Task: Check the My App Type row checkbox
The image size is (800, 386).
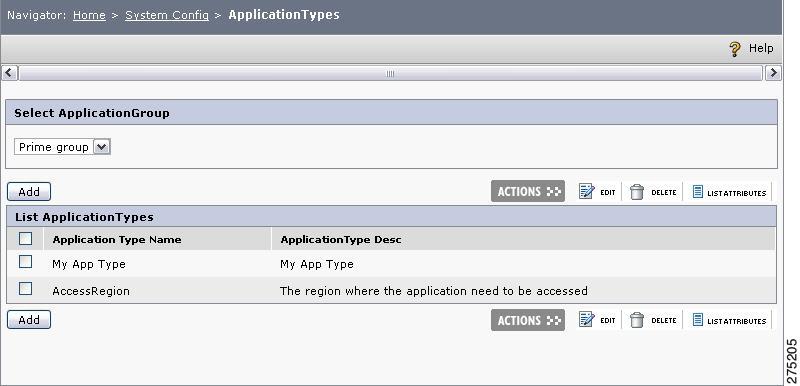Action: tap(26, 262)
